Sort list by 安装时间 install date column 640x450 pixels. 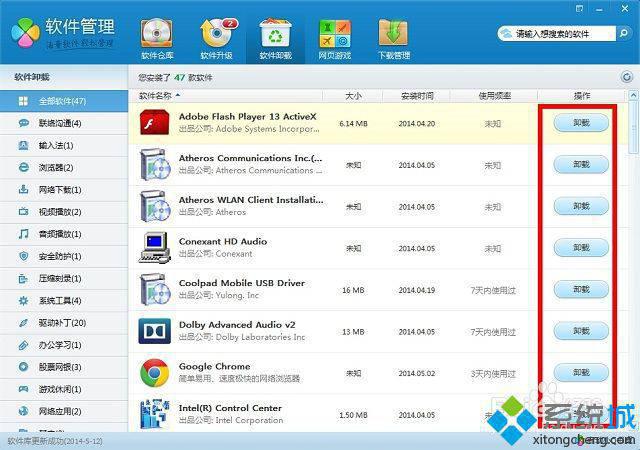(417, 95)
